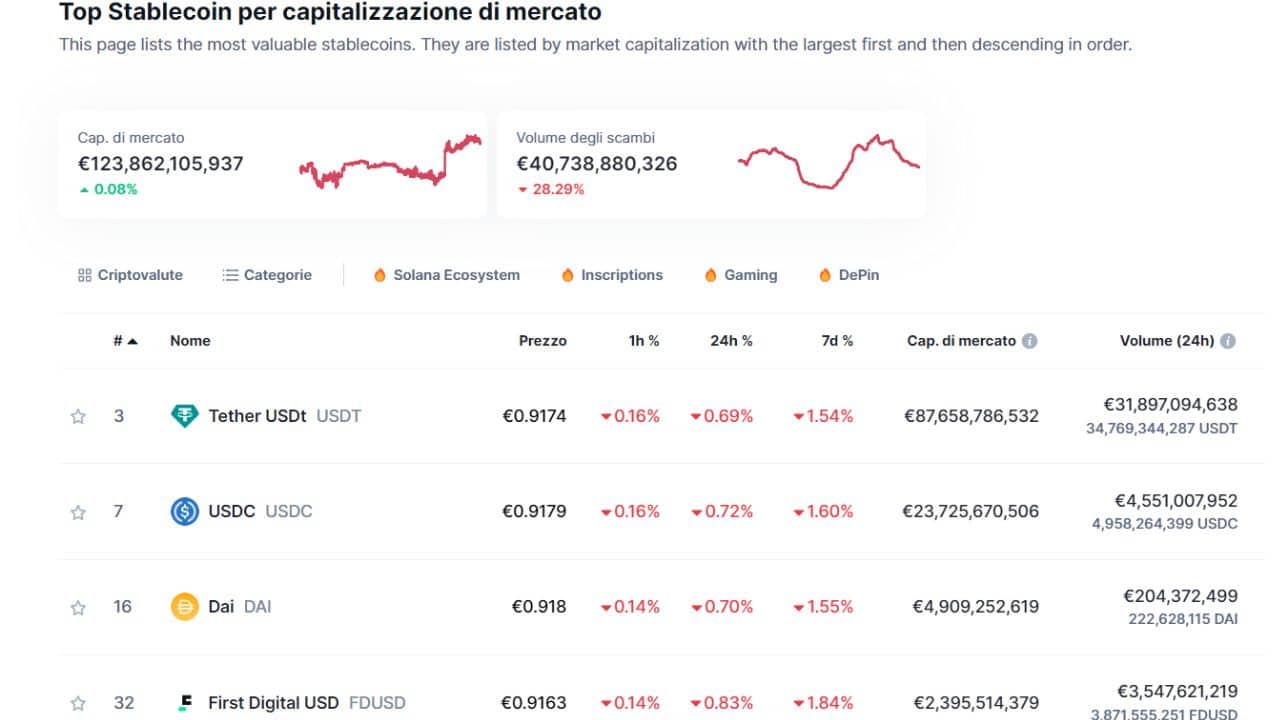The height and width of the screenshot is (720, 1280).
Task: Click the Volume (24h) info icon
Action: (1228, 341)
